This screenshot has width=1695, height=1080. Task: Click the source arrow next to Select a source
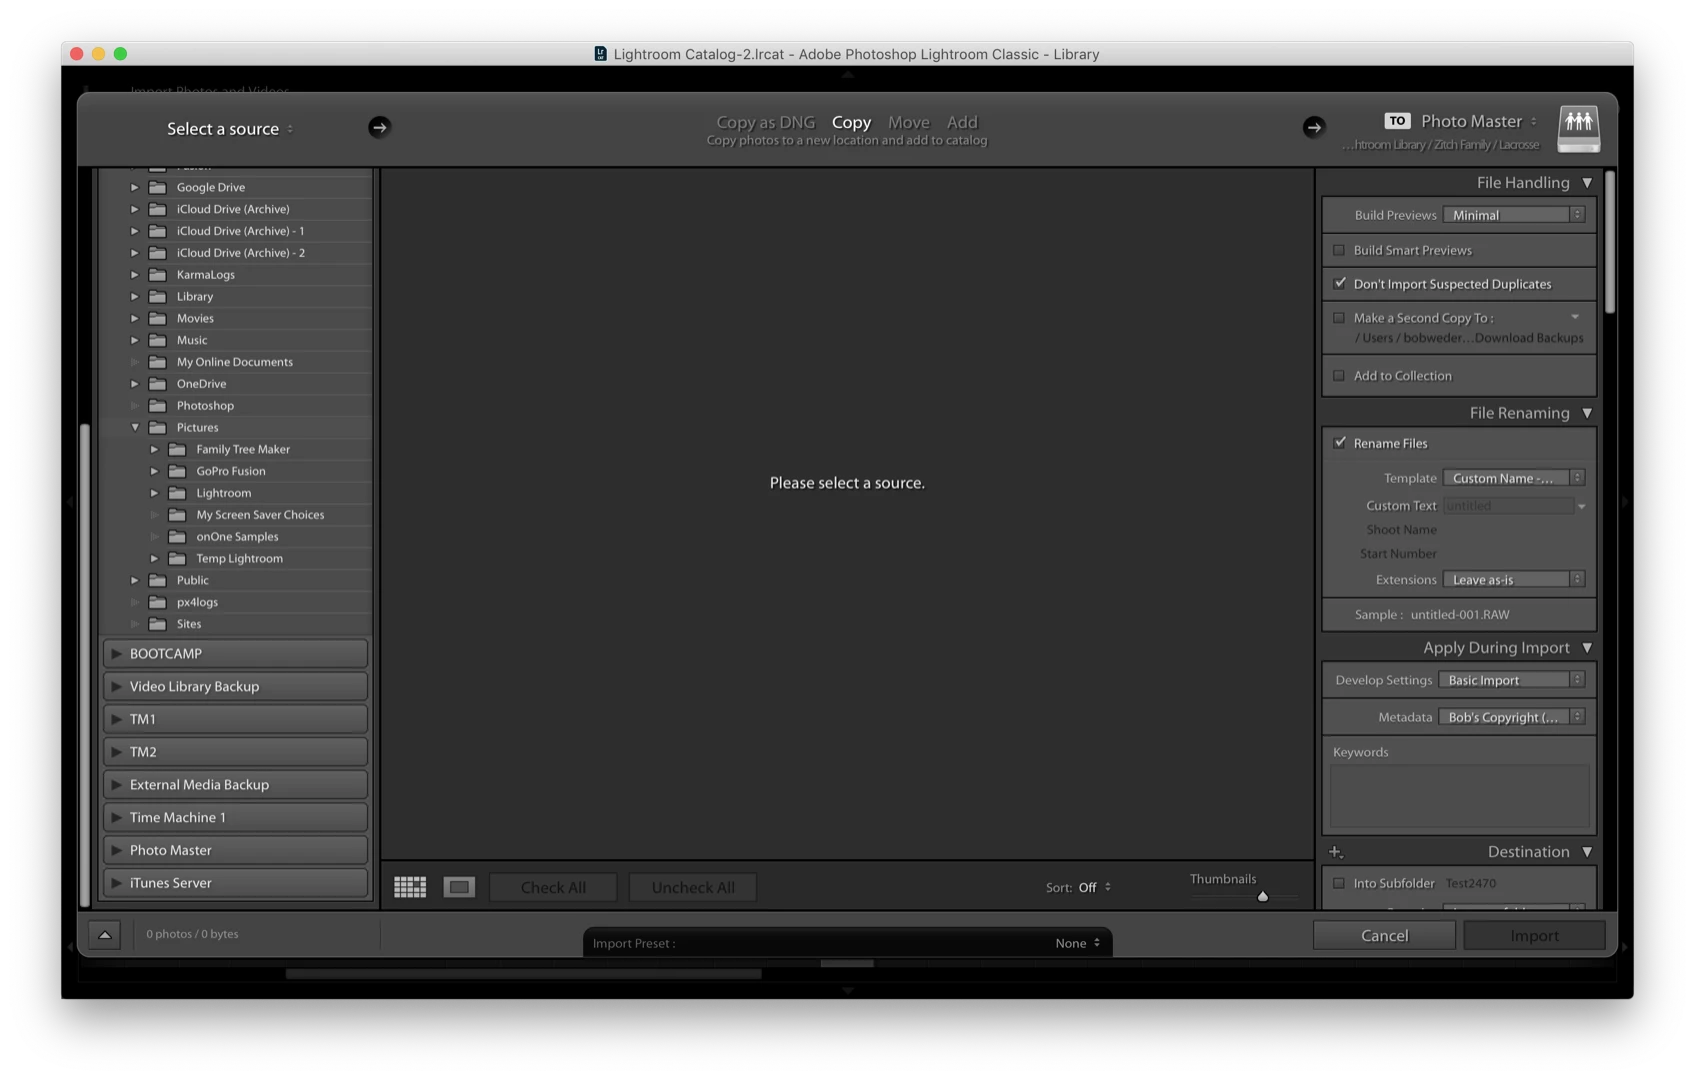click(379, 127)
